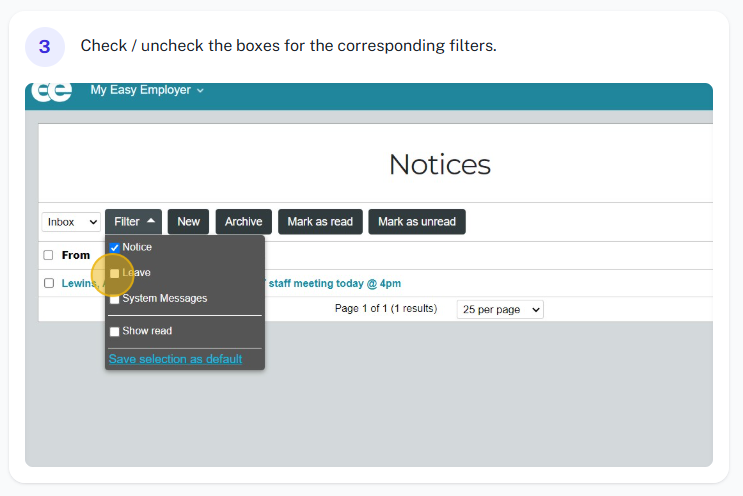Click Save selection as default link
Image resolution: width=743 pixels, height=496 pixels.
[175, 359]
